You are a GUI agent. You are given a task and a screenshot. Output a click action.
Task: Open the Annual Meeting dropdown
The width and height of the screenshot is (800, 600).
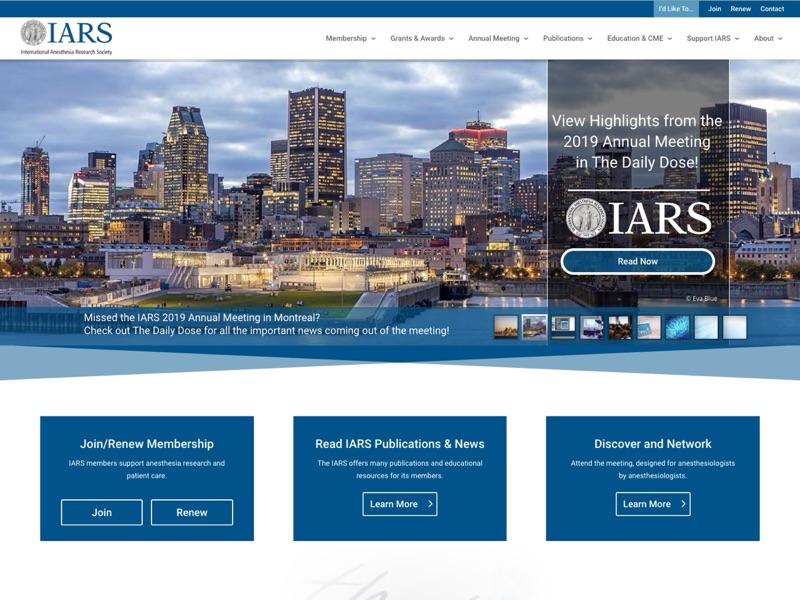click(496, 38)
